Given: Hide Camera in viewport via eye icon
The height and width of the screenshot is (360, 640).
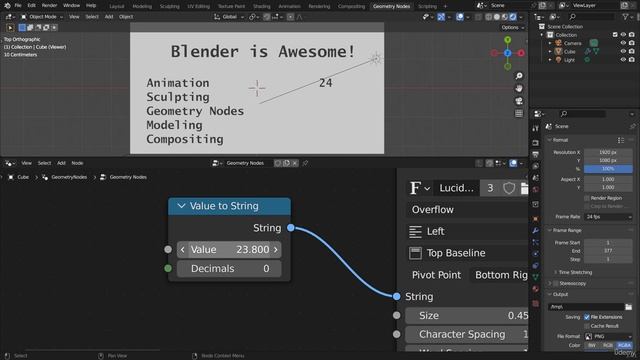Looking at the screenshot, I should click(623, 43).
